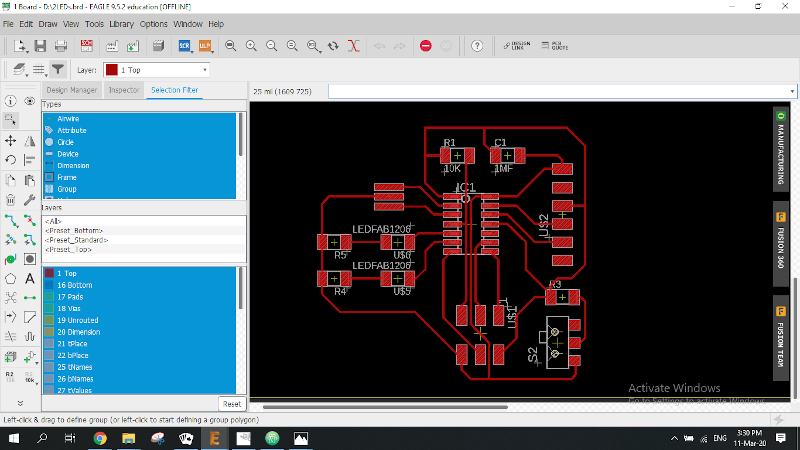The image size is (800, 450).
Task: Click the PCB Quote button
Action: (x=555, y=46)
